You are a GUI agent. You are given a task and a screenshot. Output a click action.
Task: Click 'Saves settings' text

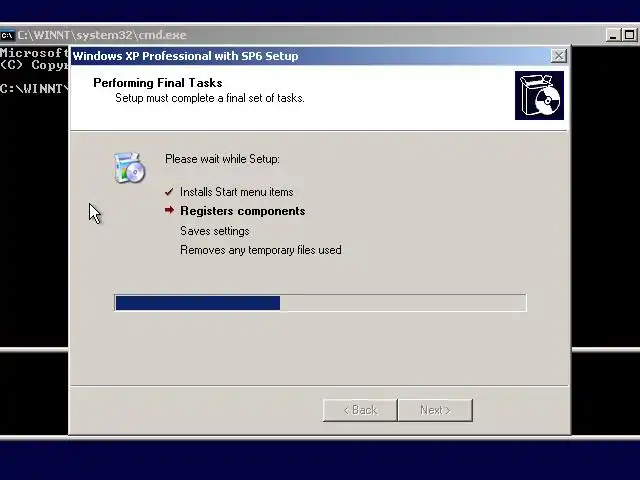tap(215, 231)
